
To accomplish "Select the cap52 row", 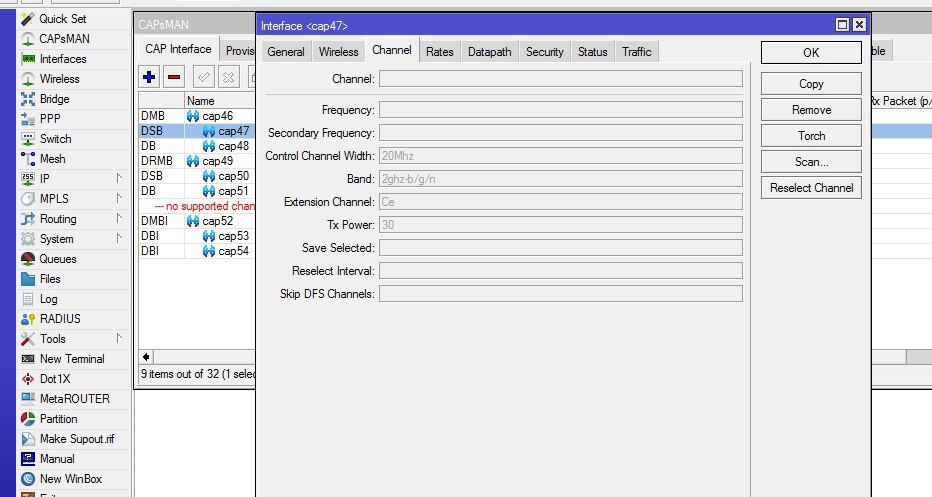I will pos(197,221).
